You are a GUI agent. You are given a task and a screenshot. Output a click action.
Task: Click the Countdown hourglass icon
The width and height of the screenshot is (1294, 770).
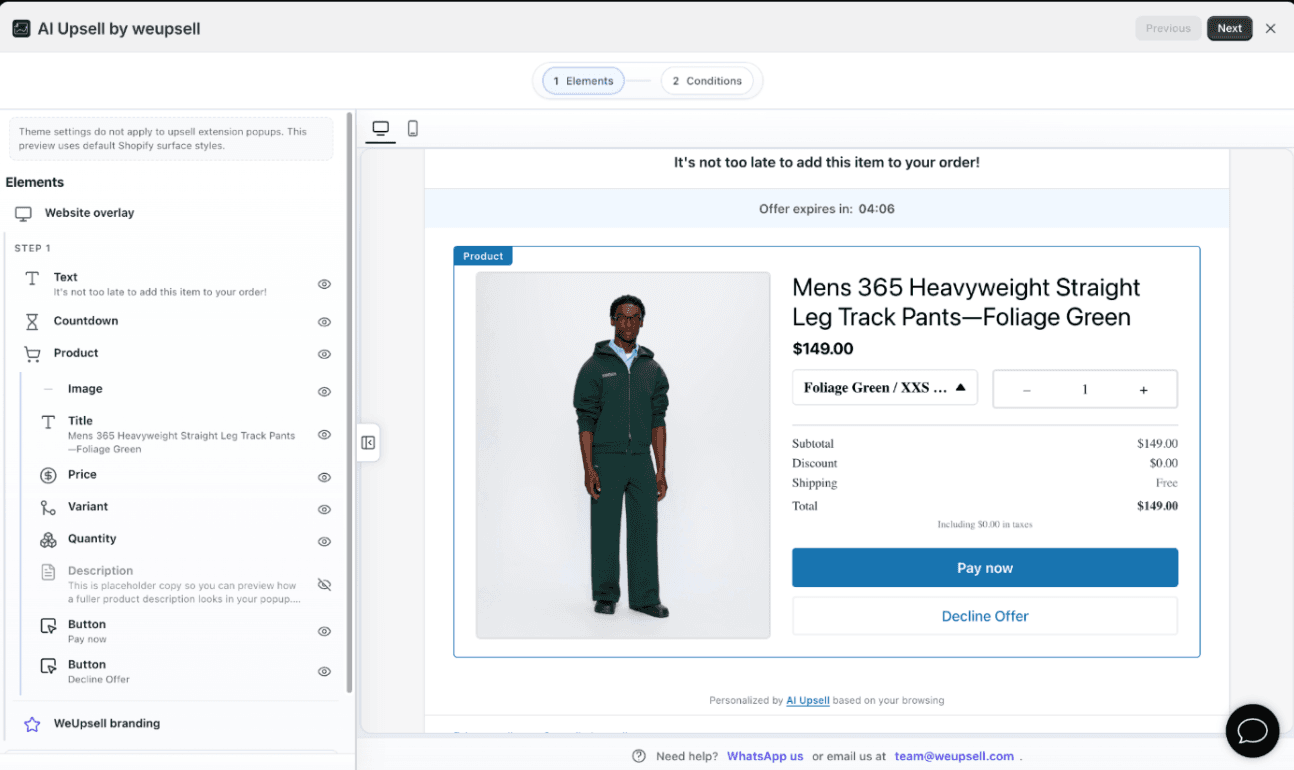(32, 321)
